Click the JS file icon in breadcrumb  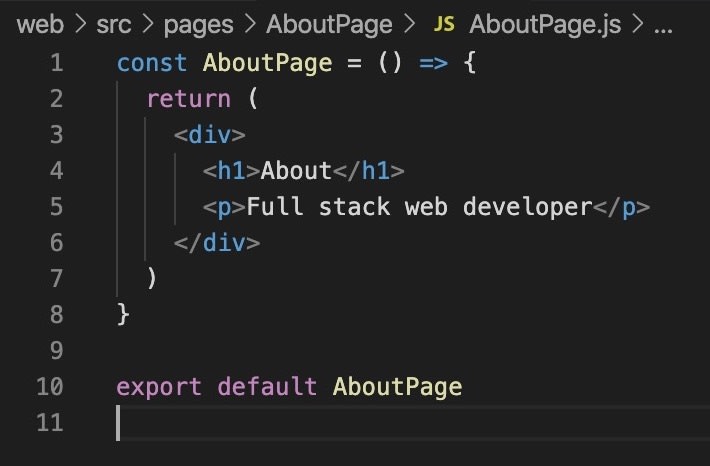444,24
